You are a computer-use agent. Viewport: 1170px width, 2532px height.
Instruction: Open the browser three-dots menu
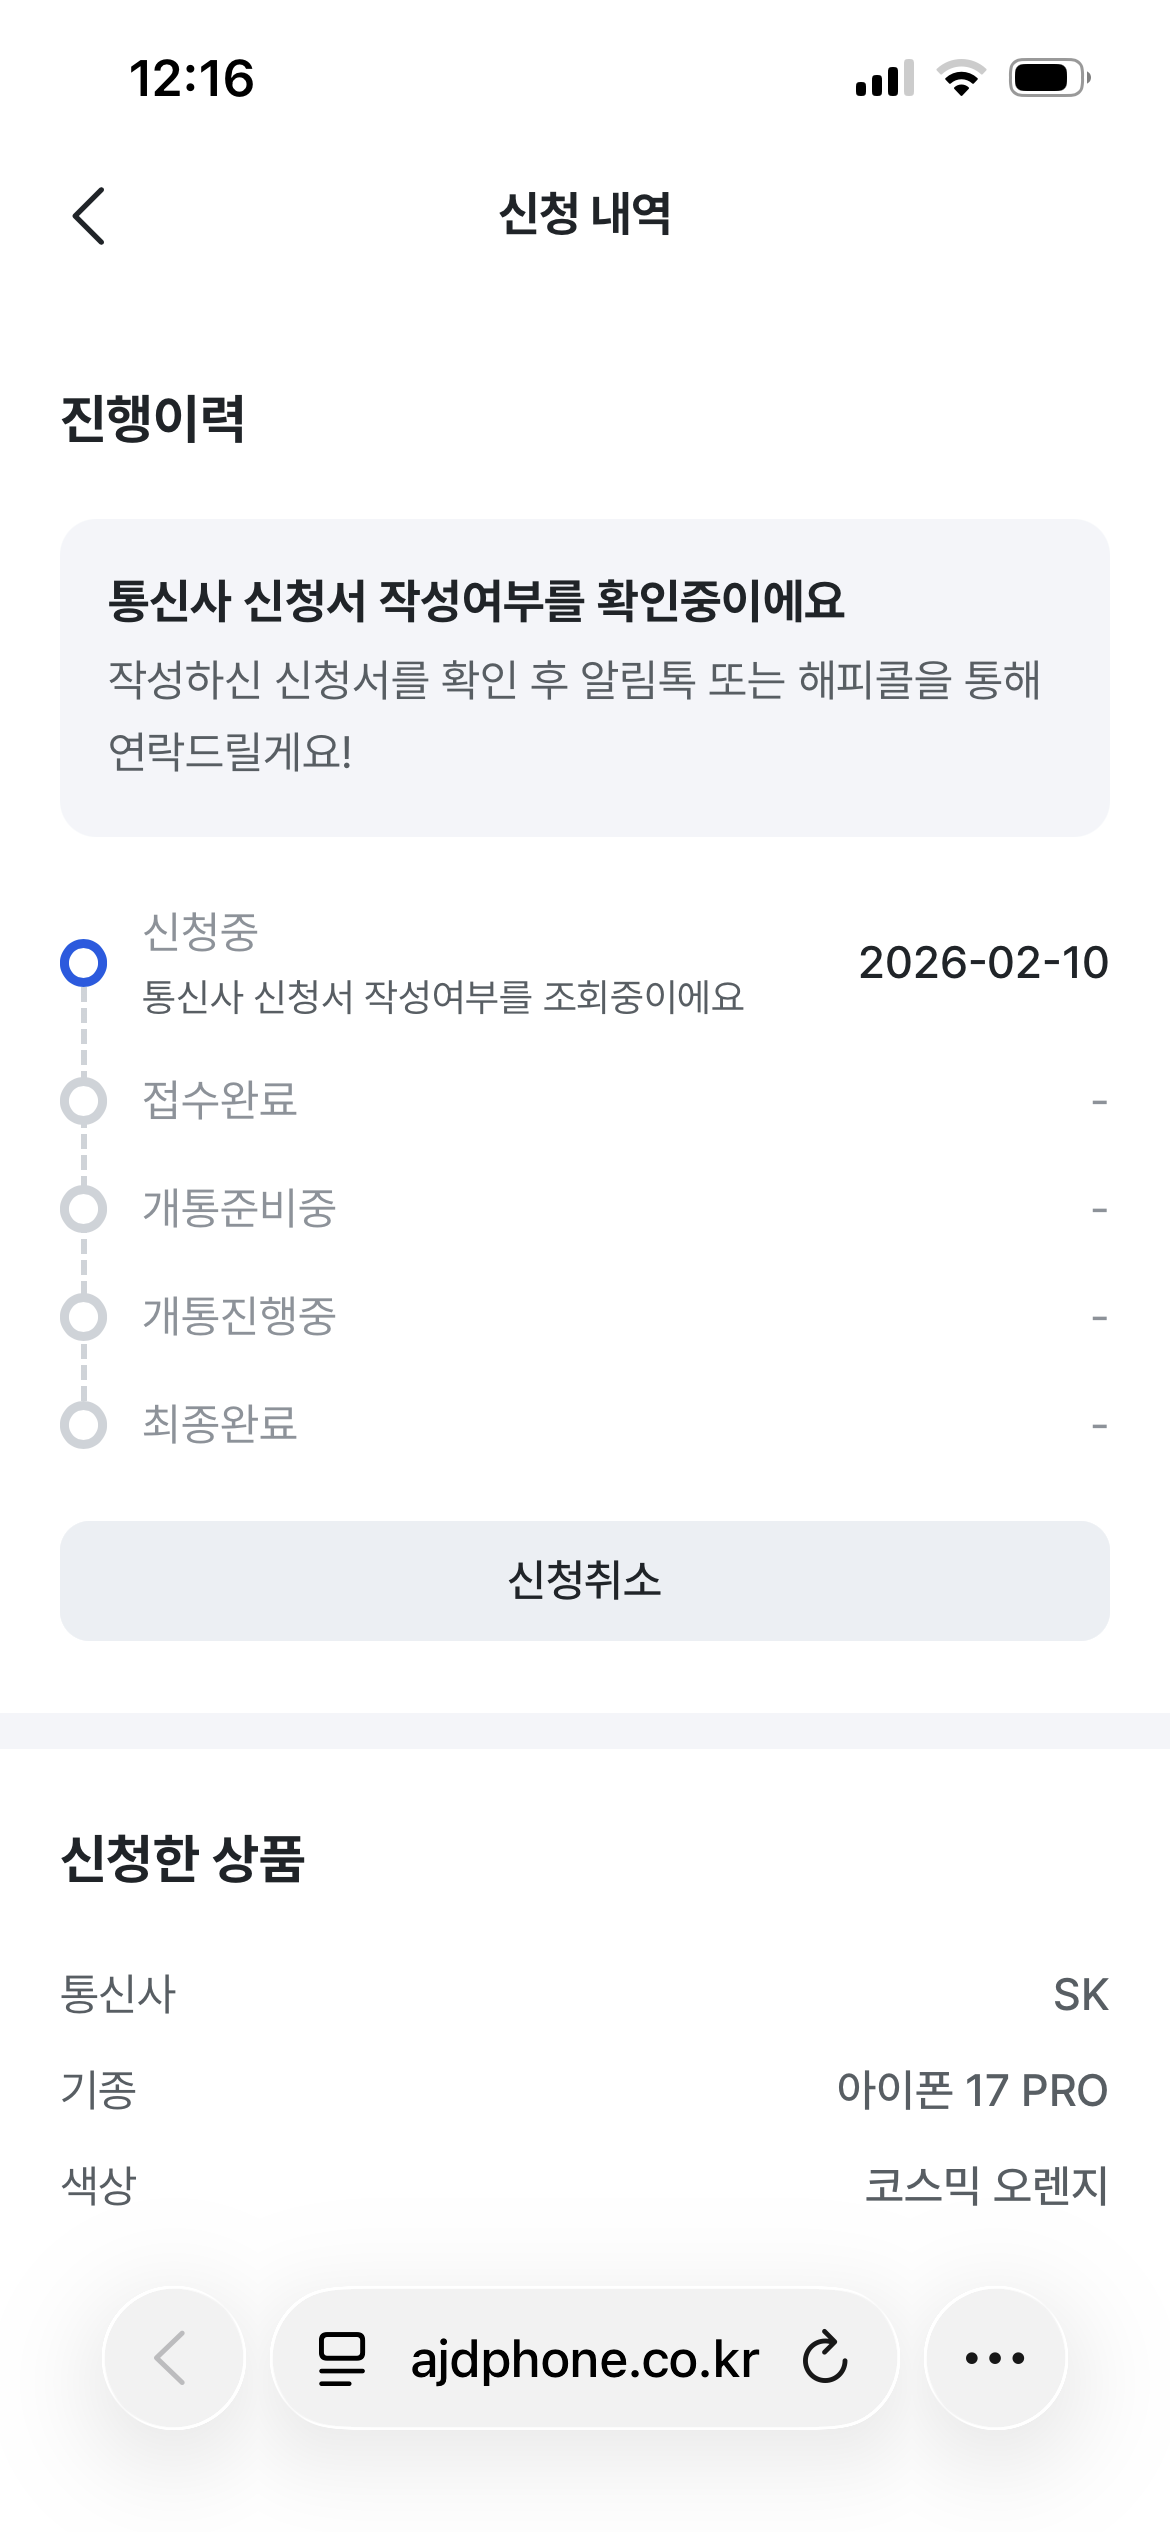(x=995, y=2357)
